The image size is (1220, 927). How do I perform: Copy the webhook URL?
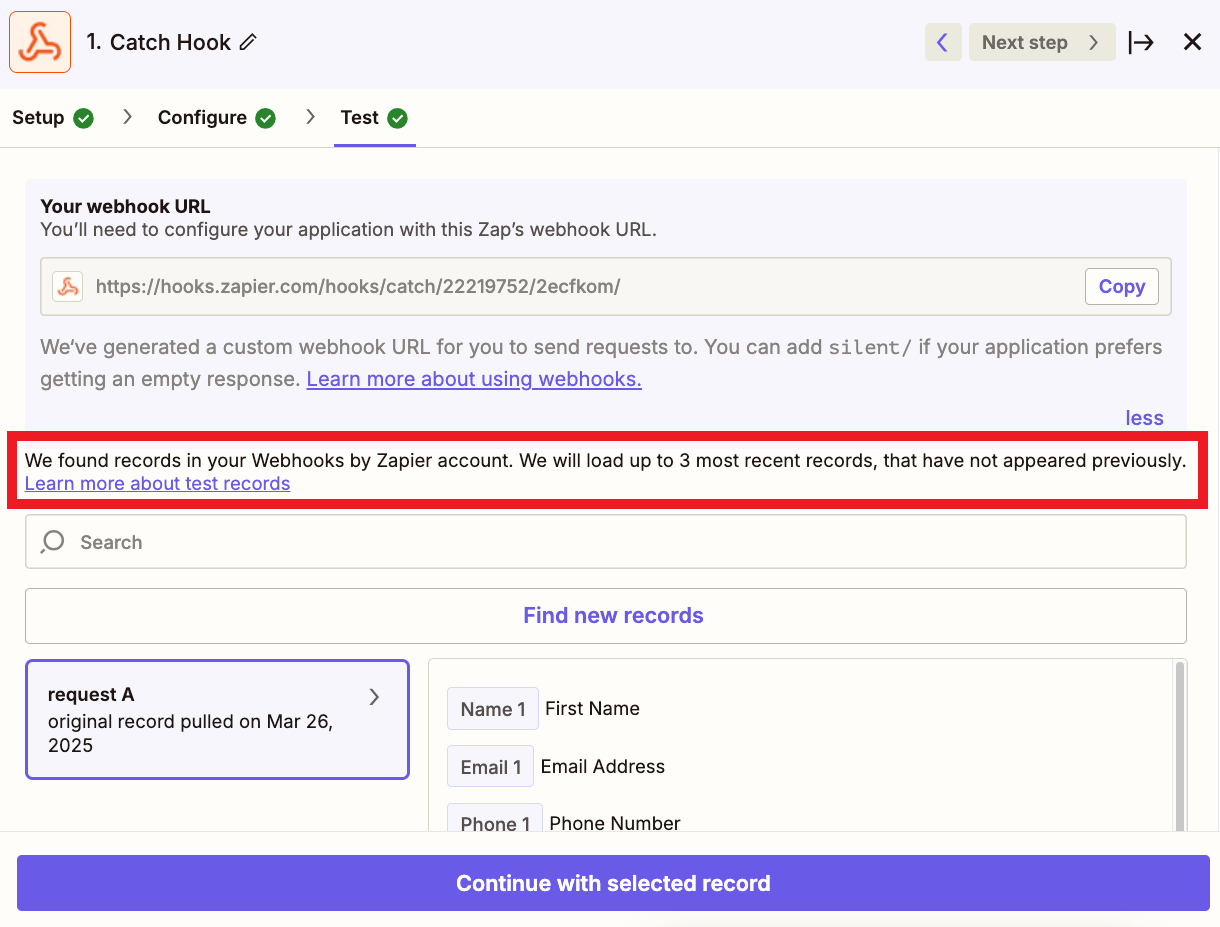coord(1122,287)
